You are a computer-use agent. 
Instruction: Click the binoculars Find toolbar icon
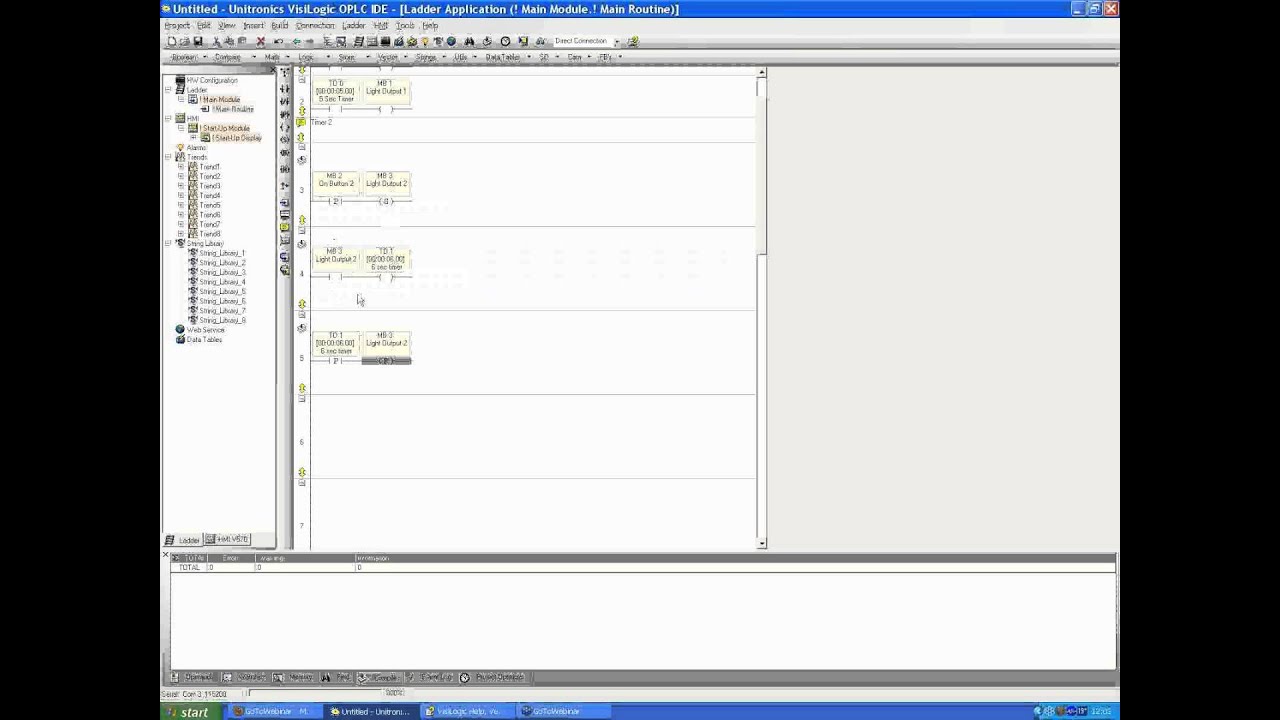469,41
